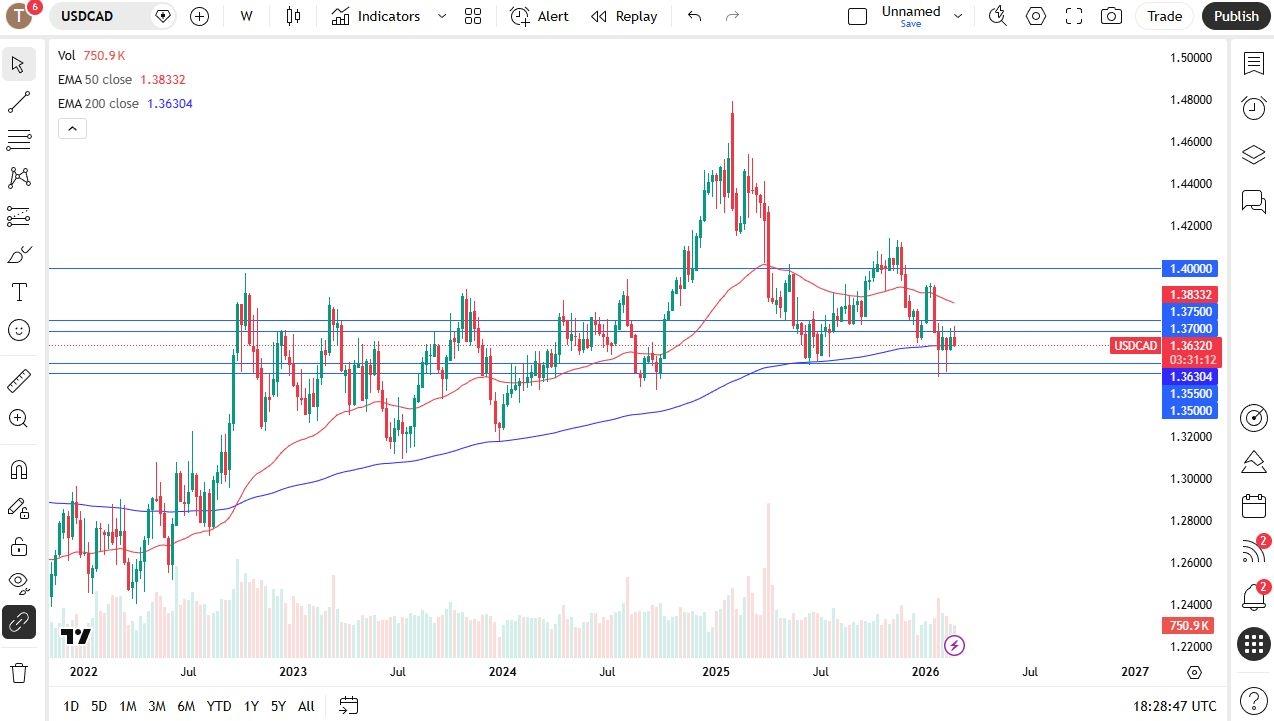Click the Trade button
Image resolution: width=1274 pixels, height=721 pixels.
(x=1164, y=16)
